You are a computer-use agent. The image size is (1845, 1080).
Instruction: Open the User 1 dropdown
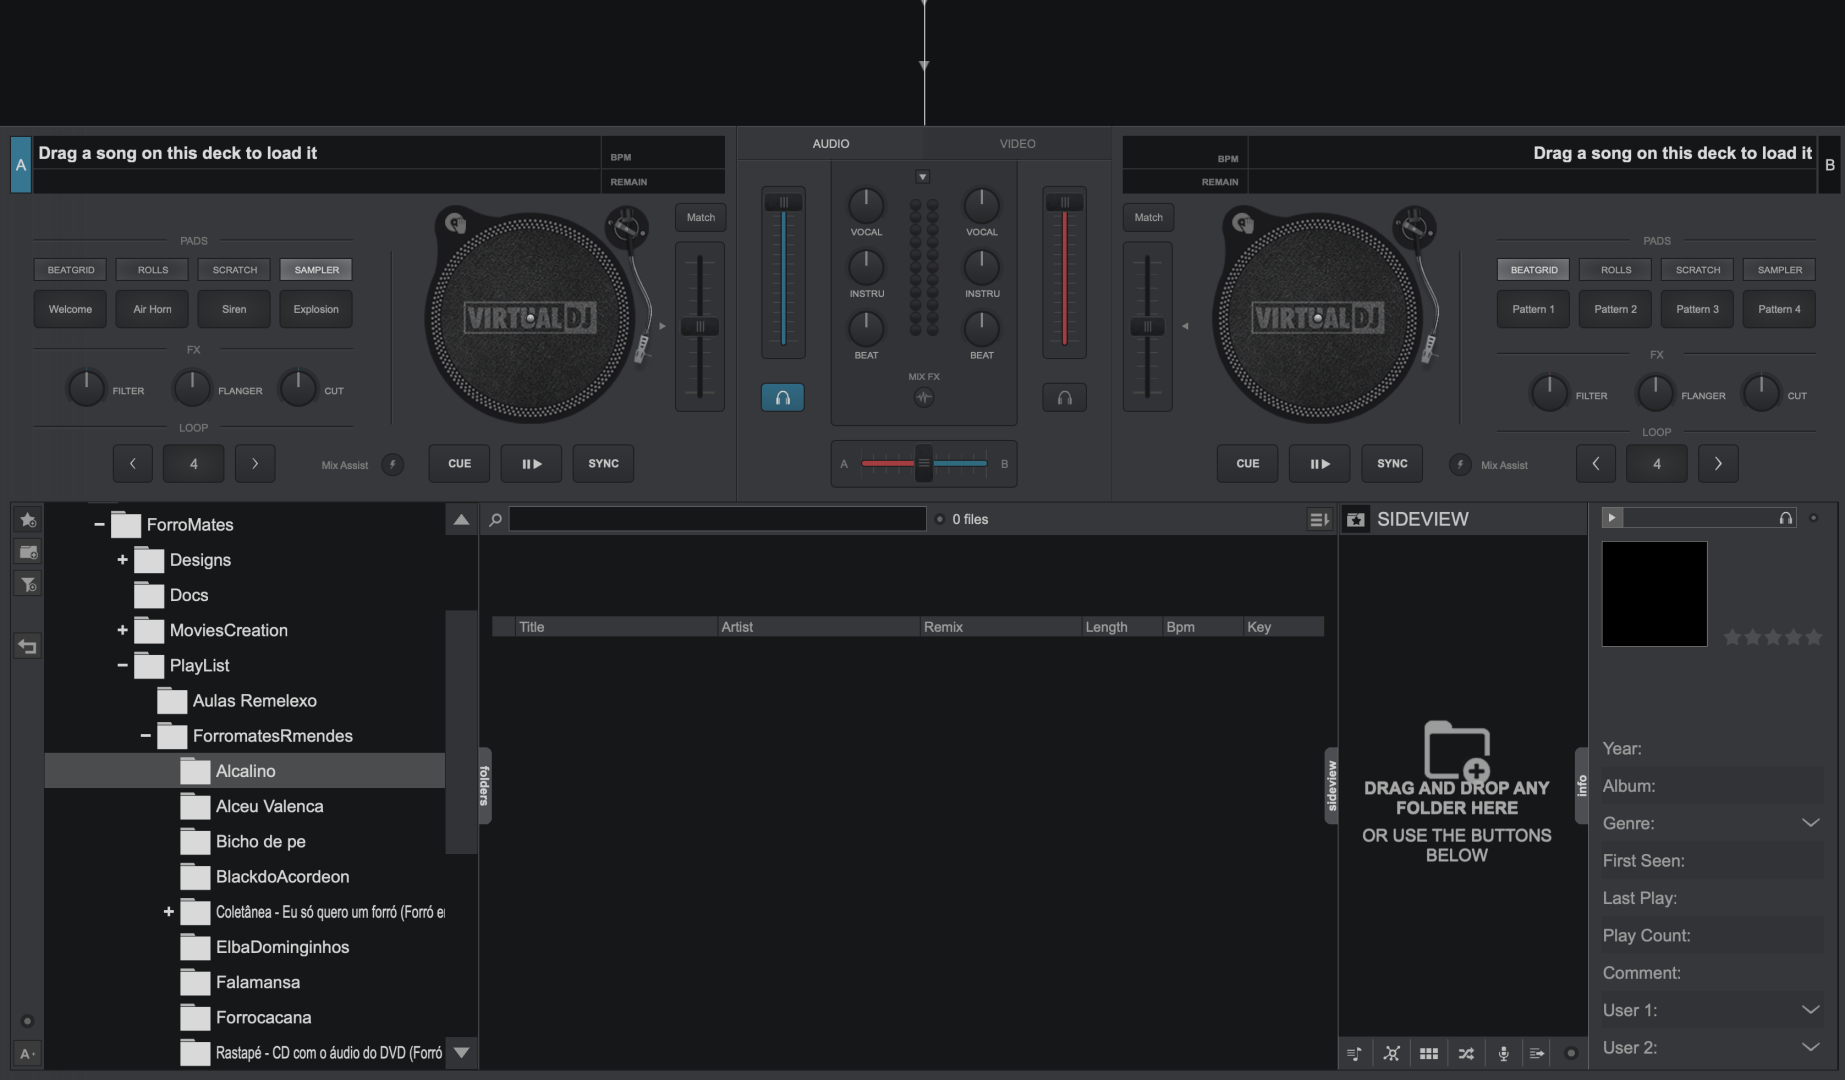click(x=1810, y=1010)
